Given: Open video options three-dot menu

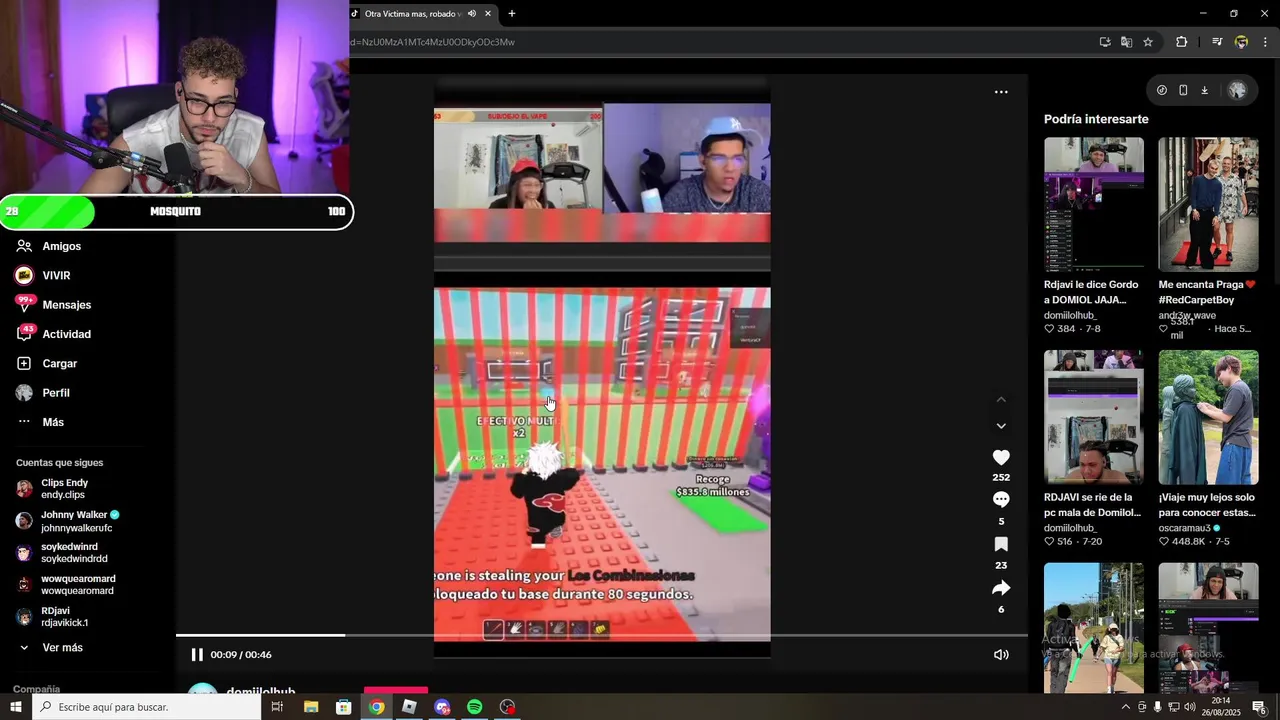Looking at the screenshot, I should pos(1001,92).
